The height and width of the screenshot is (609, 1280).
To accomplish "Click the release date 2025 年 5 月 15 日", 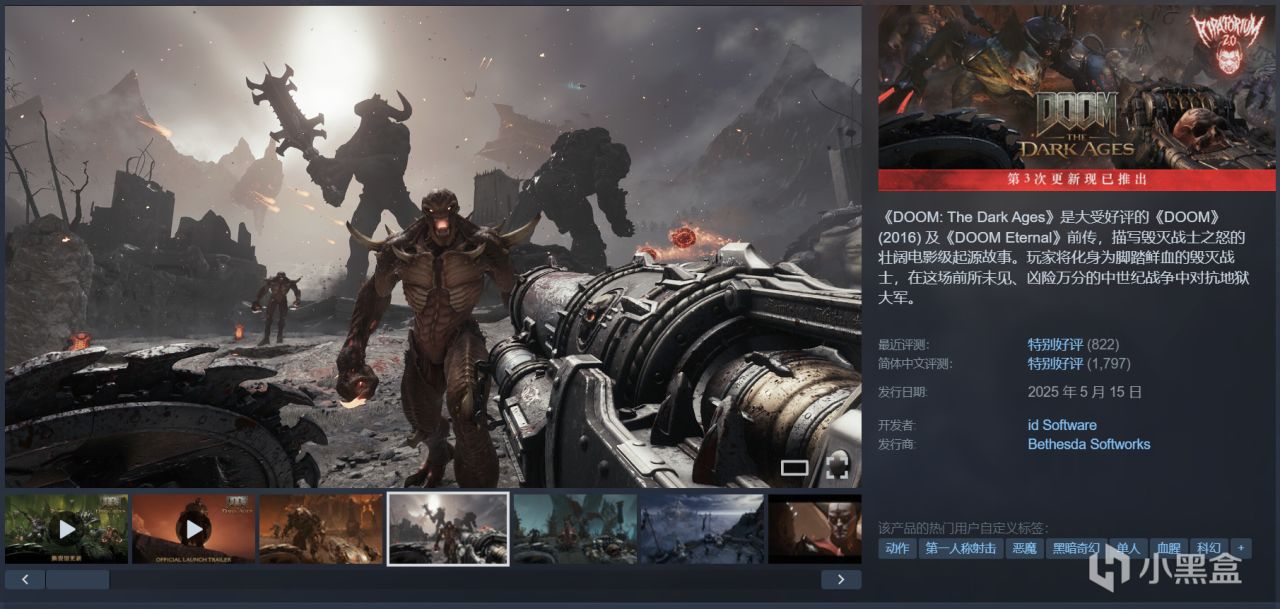I will [1085, 392].
